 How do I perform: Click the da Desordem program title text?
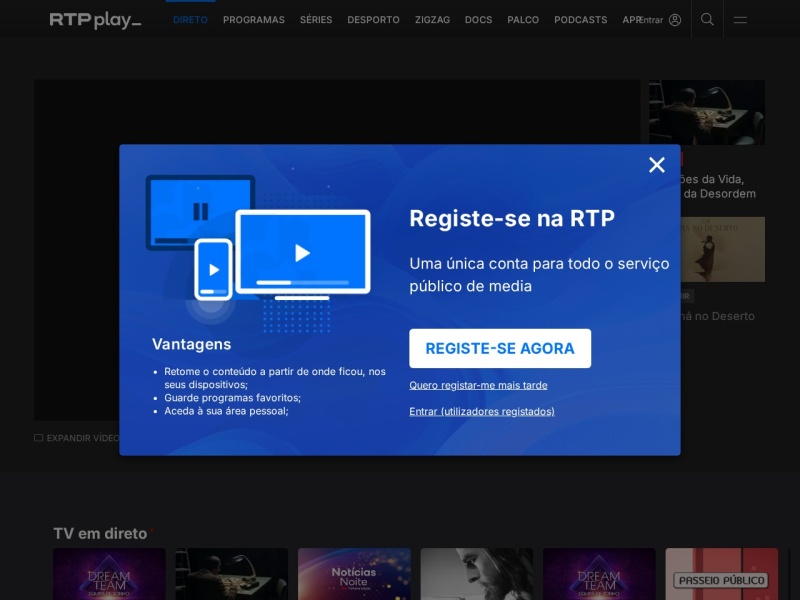[x=719, y=194]
